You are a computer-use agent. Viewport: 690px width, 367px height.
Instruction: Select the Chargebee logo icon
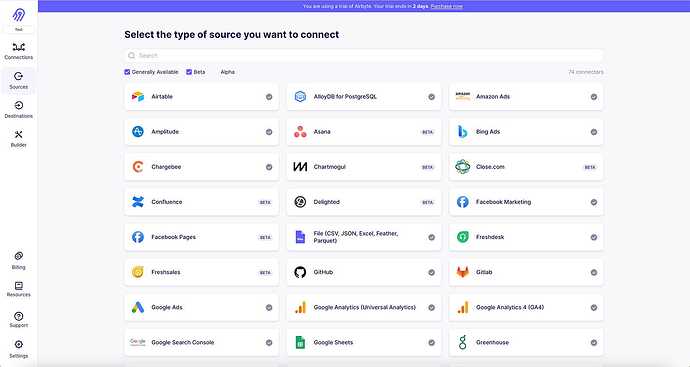tap(138, 167)
